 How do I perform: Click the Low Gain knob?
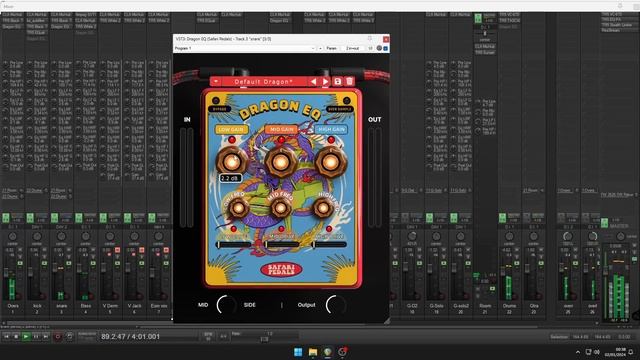[231, 162]
